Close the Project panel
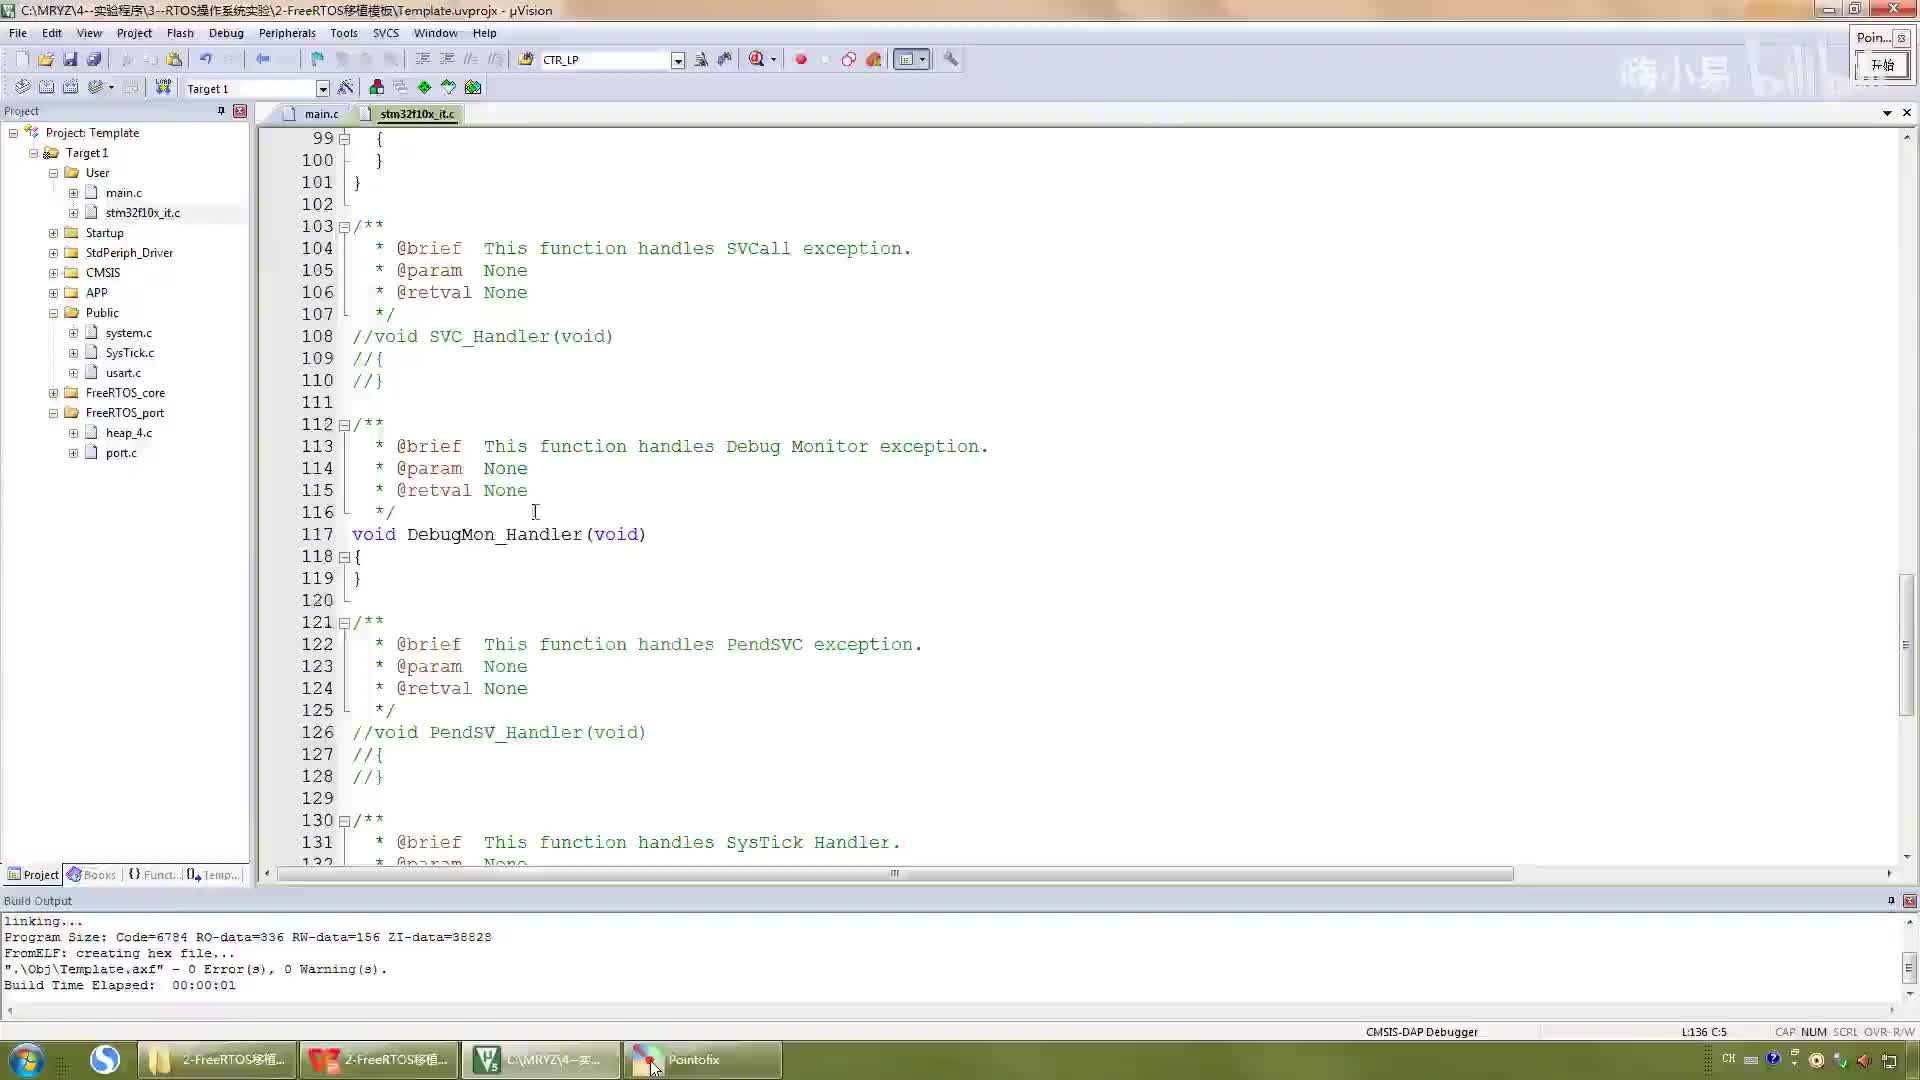Image resolution: width=1920 pixels, height=1080 pixels. click(x=240, y=111)
